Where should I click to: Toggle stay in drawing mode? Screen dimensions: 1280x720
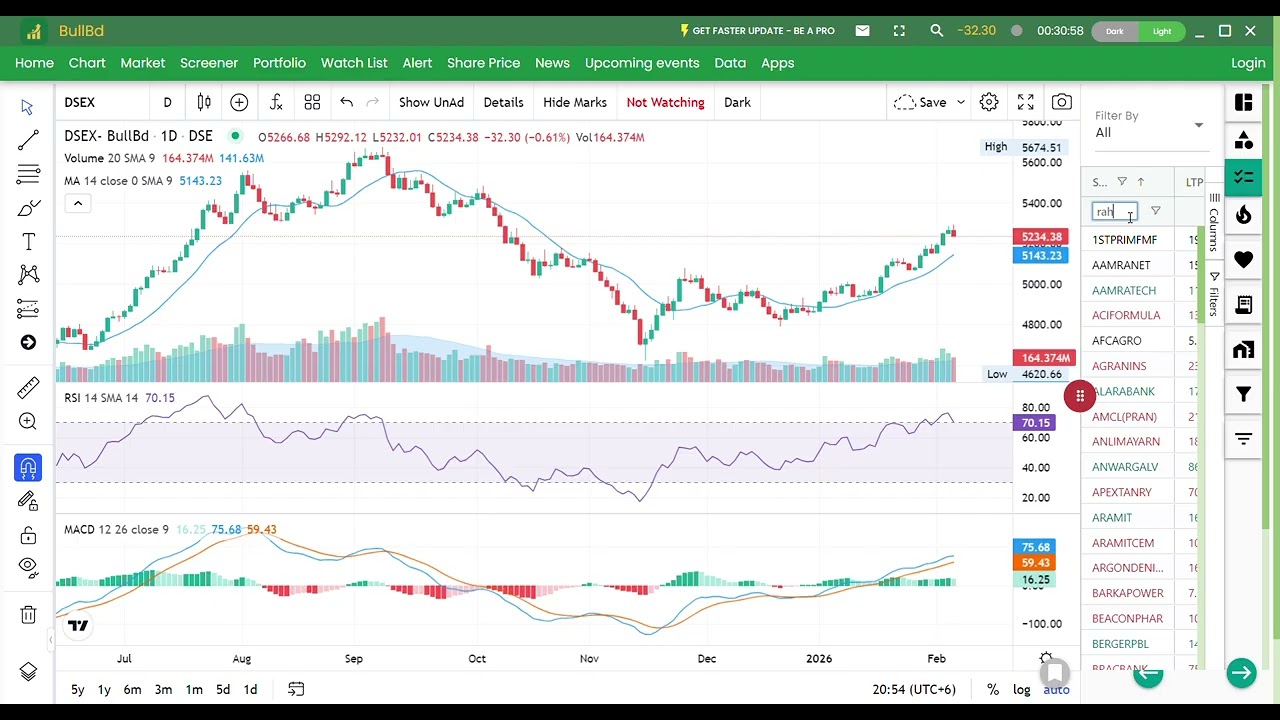click(28, 501)
